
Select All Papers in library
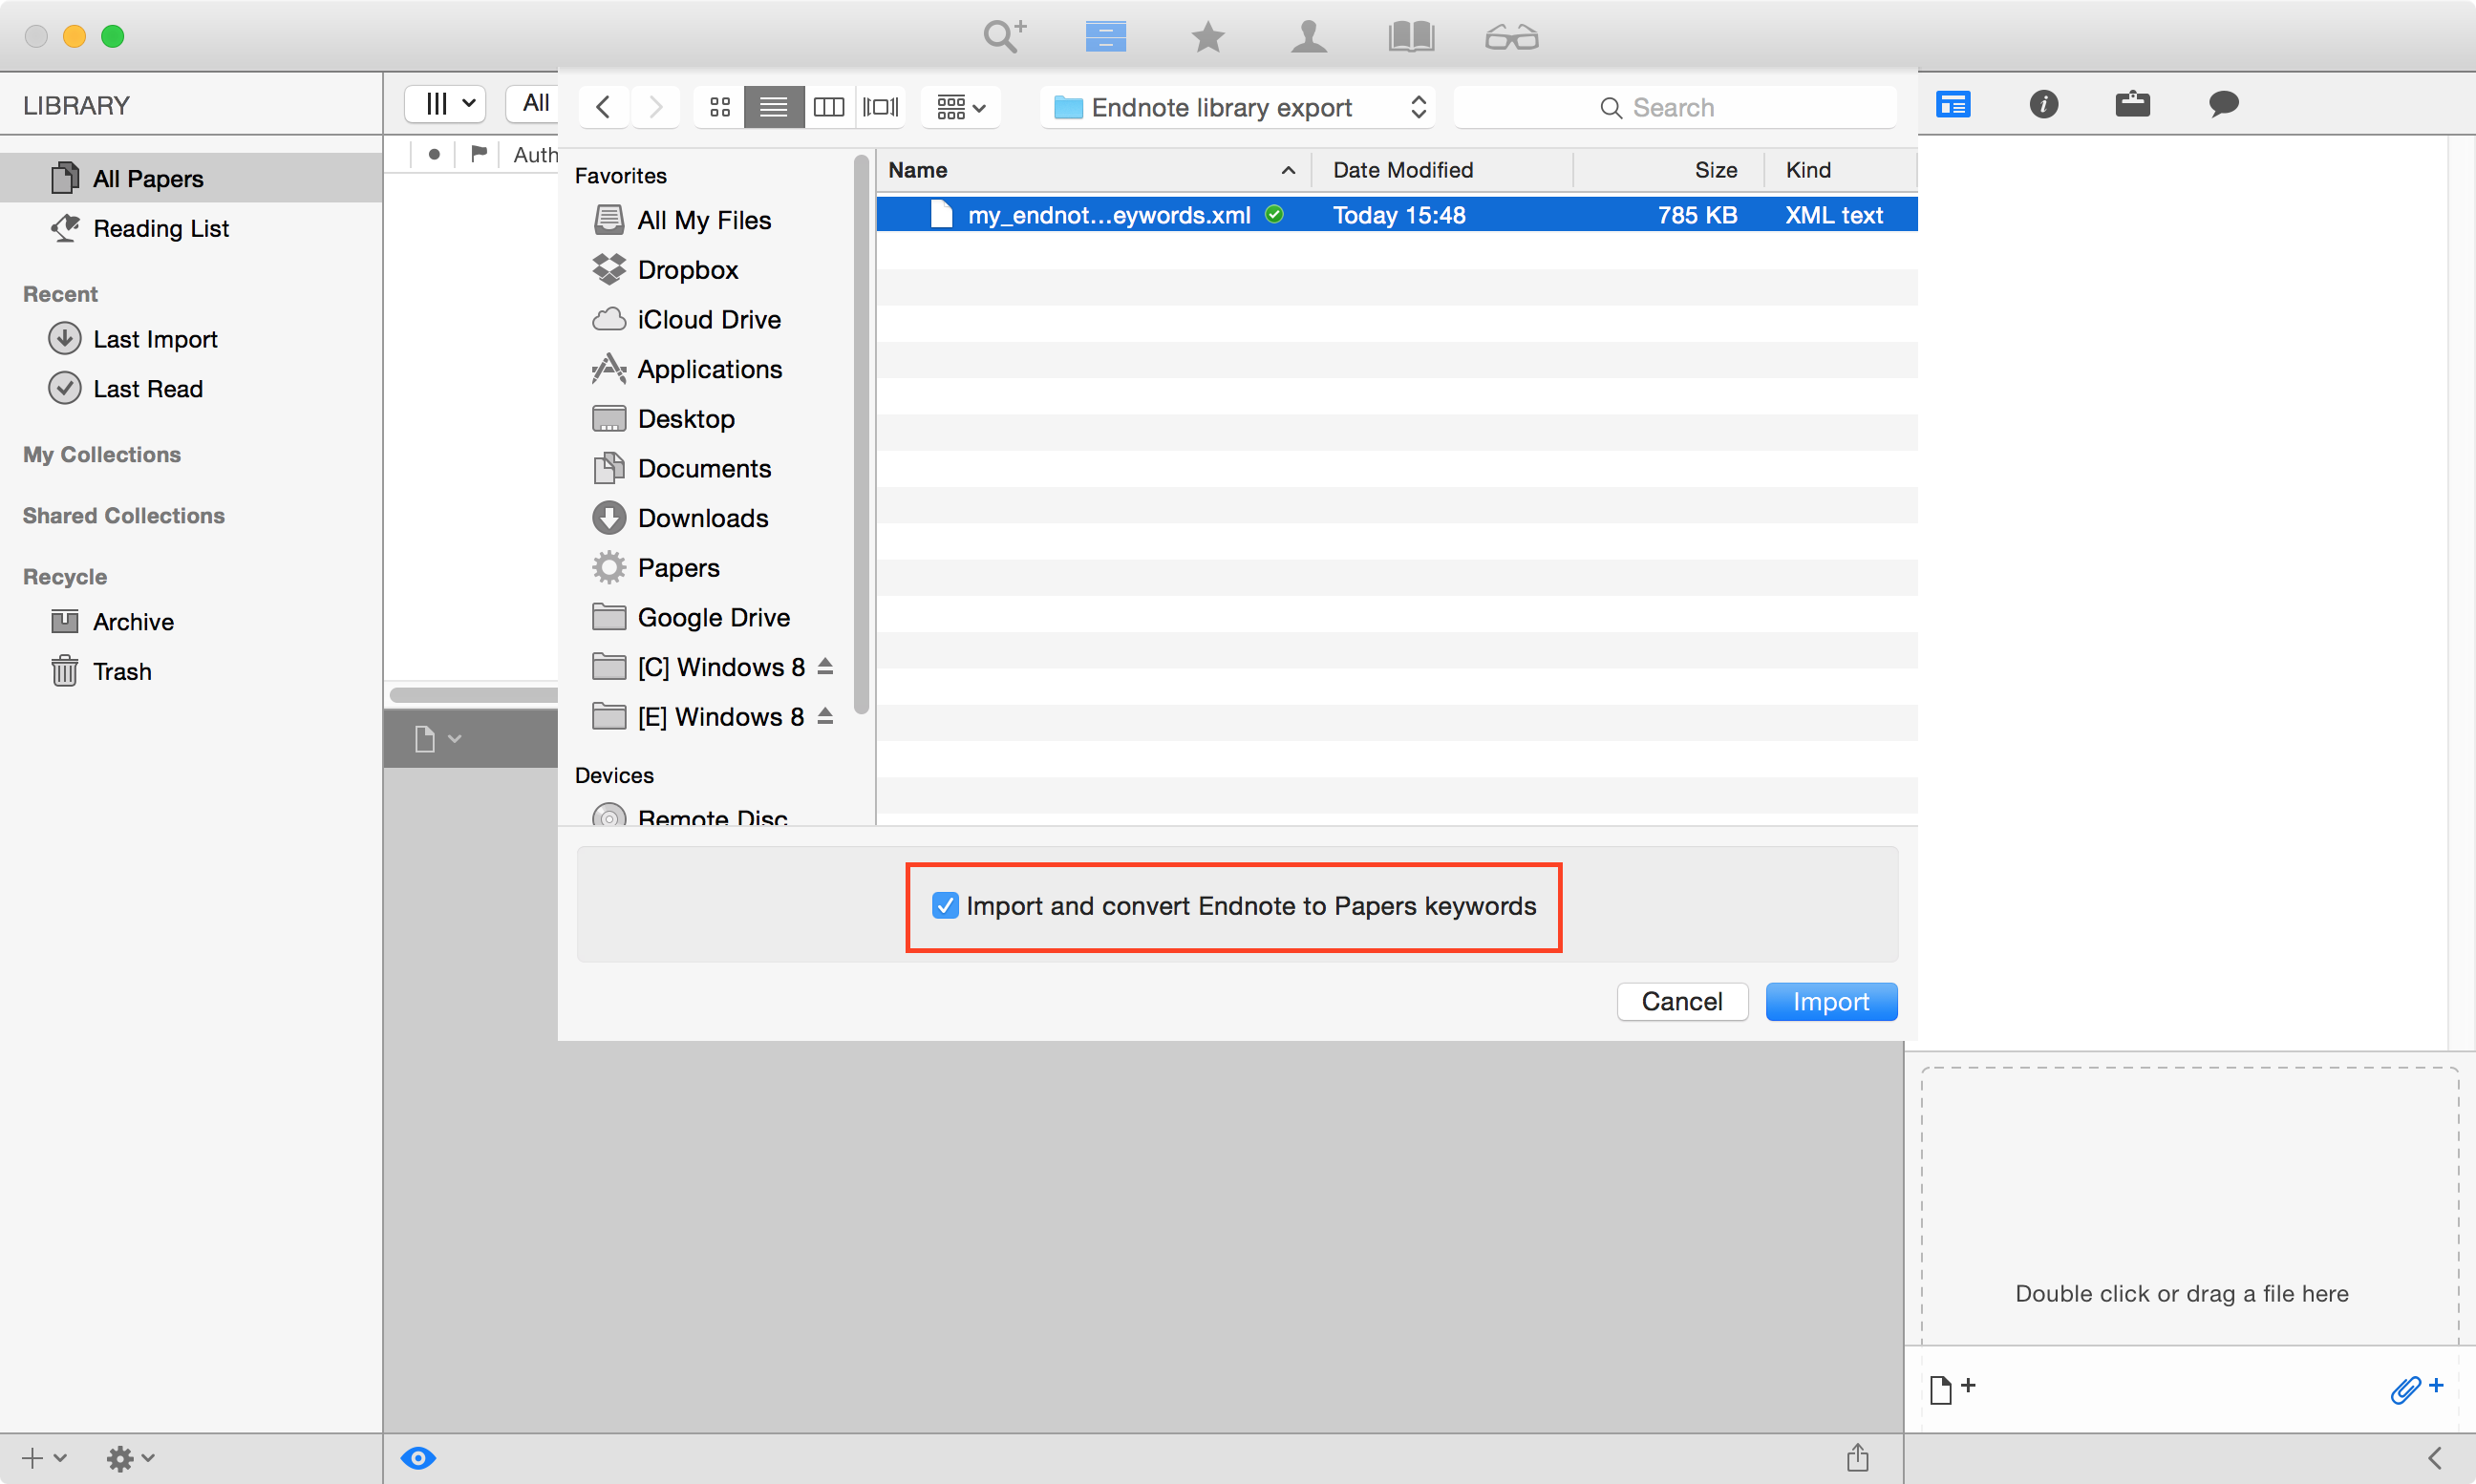(x=190, y=179)
